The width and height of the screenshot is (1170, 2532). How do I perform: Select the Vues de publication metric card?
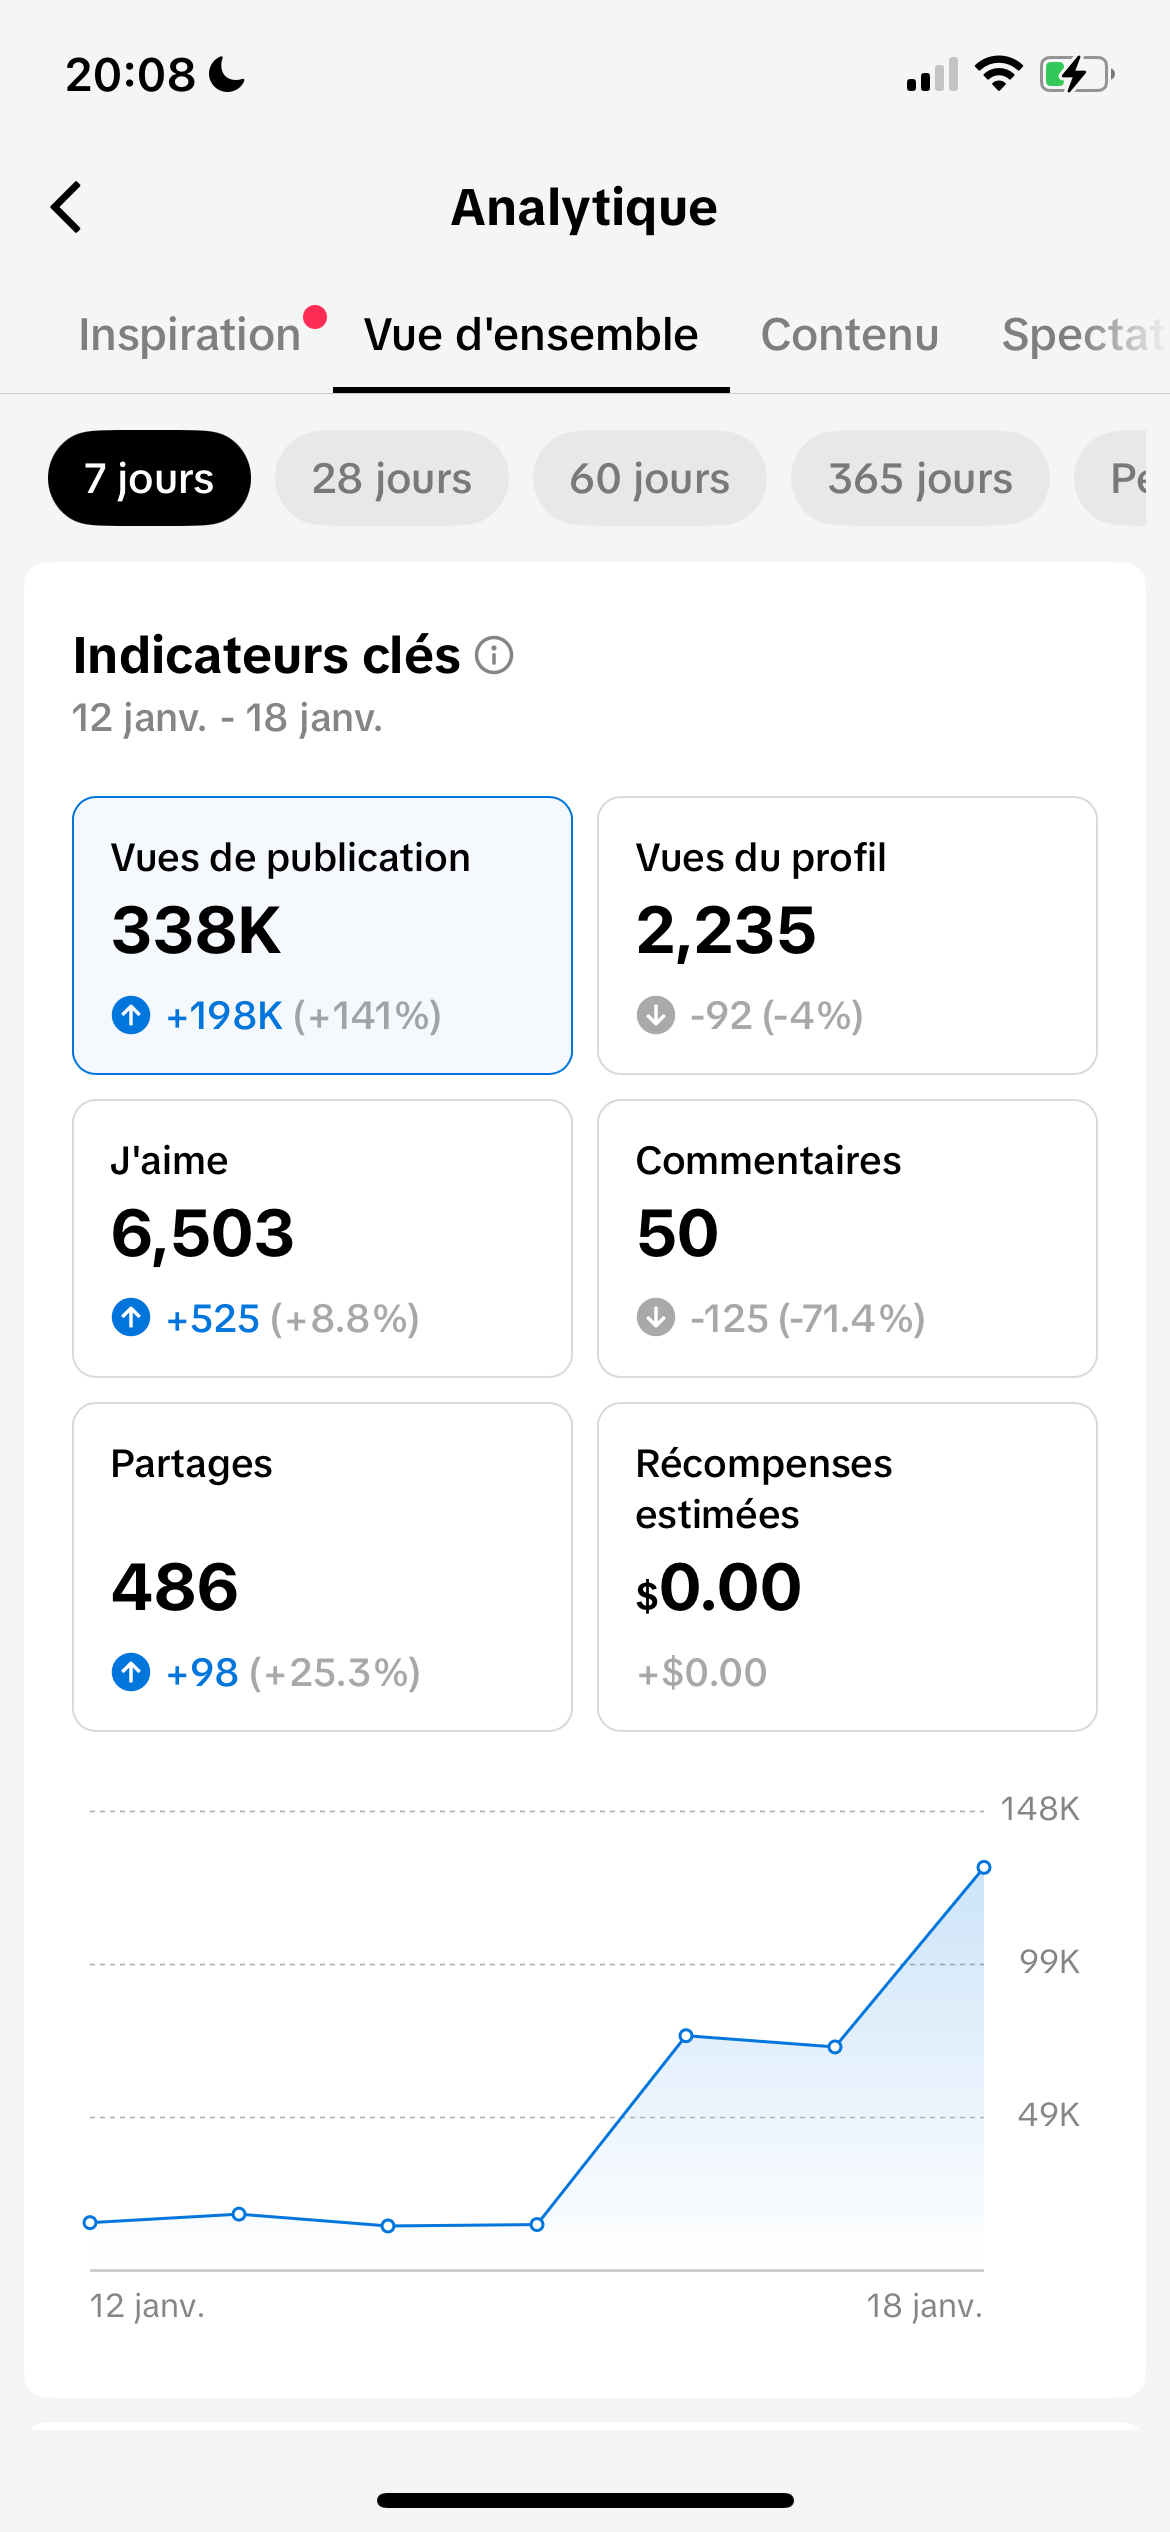322,935
